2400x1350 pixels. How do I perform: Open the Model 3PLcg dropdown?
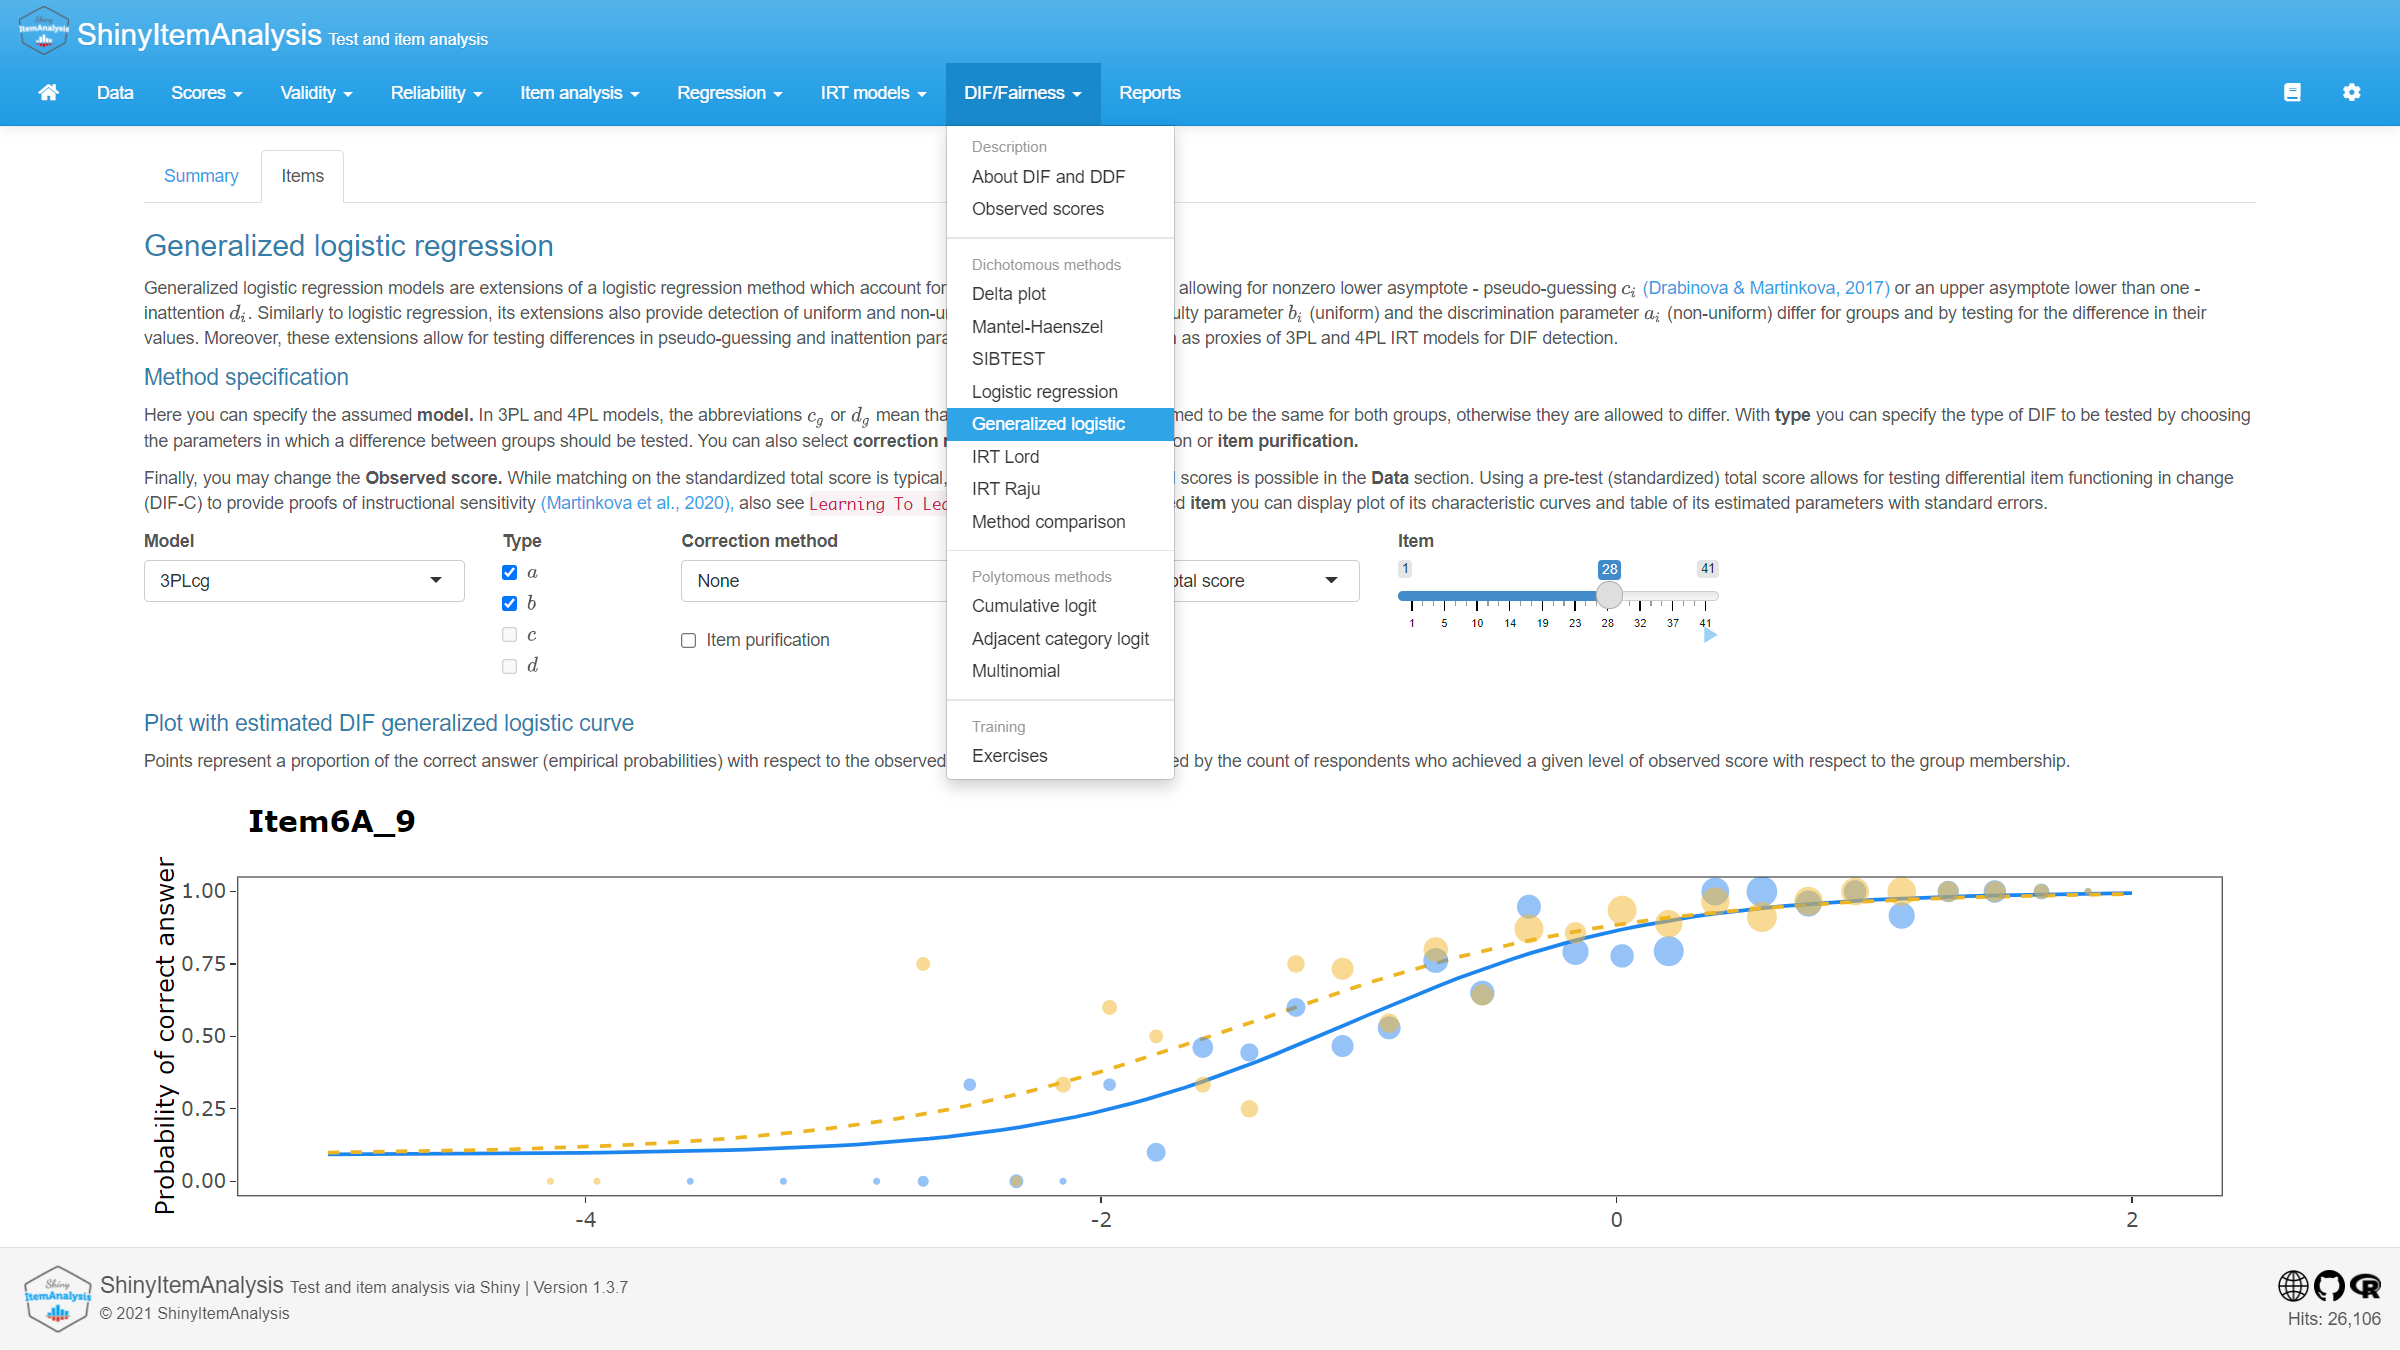coord(303,581)
